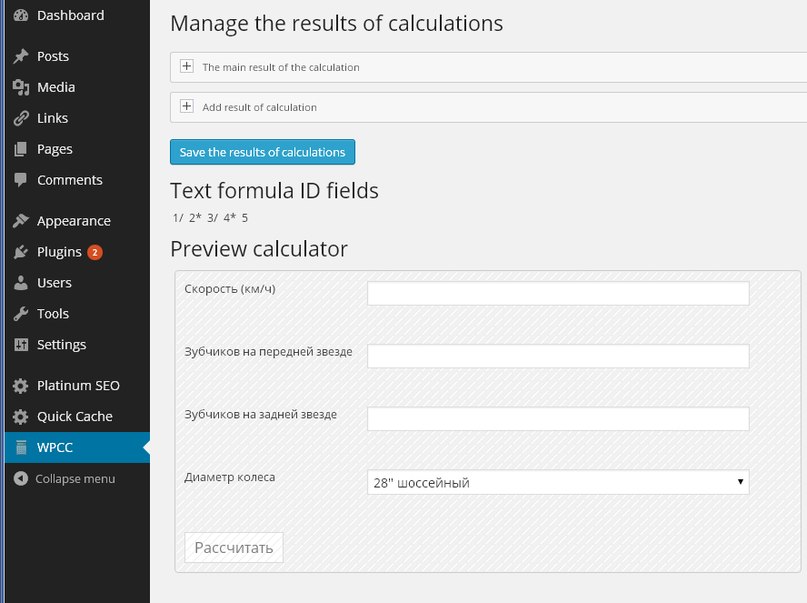
Task: Open the Users menu
Action: coord(54,283)
